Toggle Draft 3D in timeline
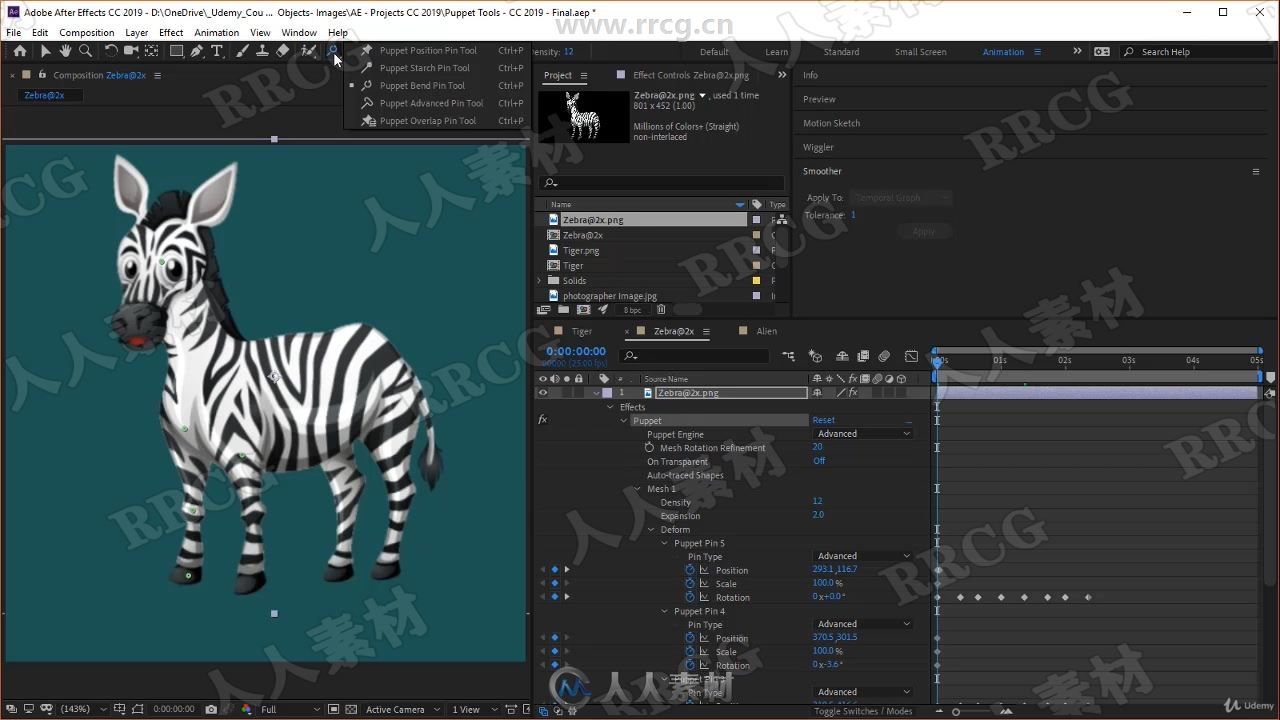This screenshot has width=1280, height=720. click(x=815, y=355)
